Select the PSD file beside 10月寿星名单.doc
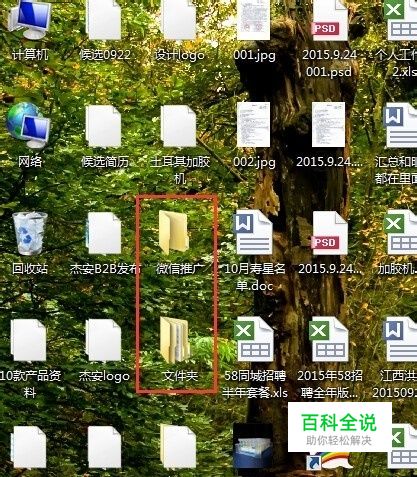 [x=330, y=233]
